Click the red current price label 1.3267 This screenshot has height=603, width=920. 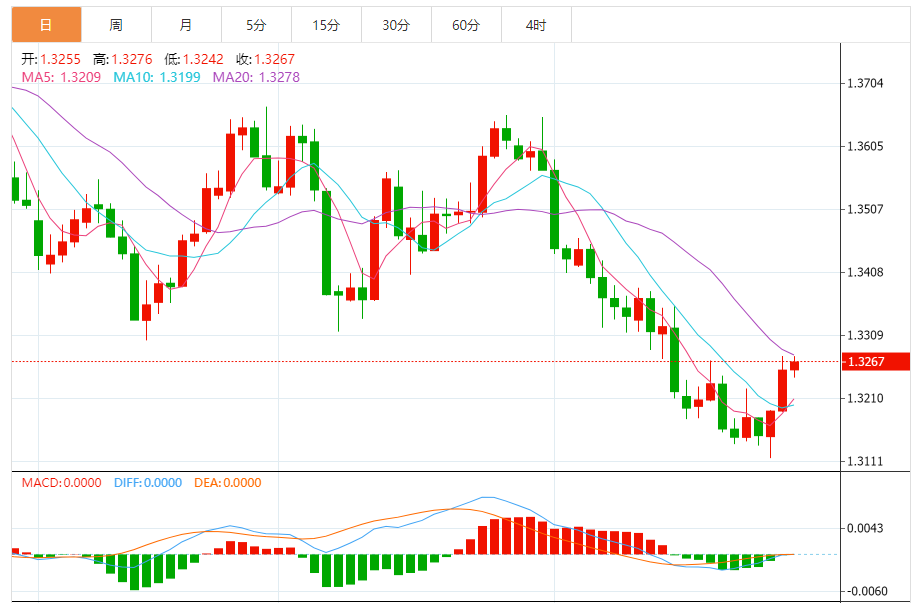[875, 361]
